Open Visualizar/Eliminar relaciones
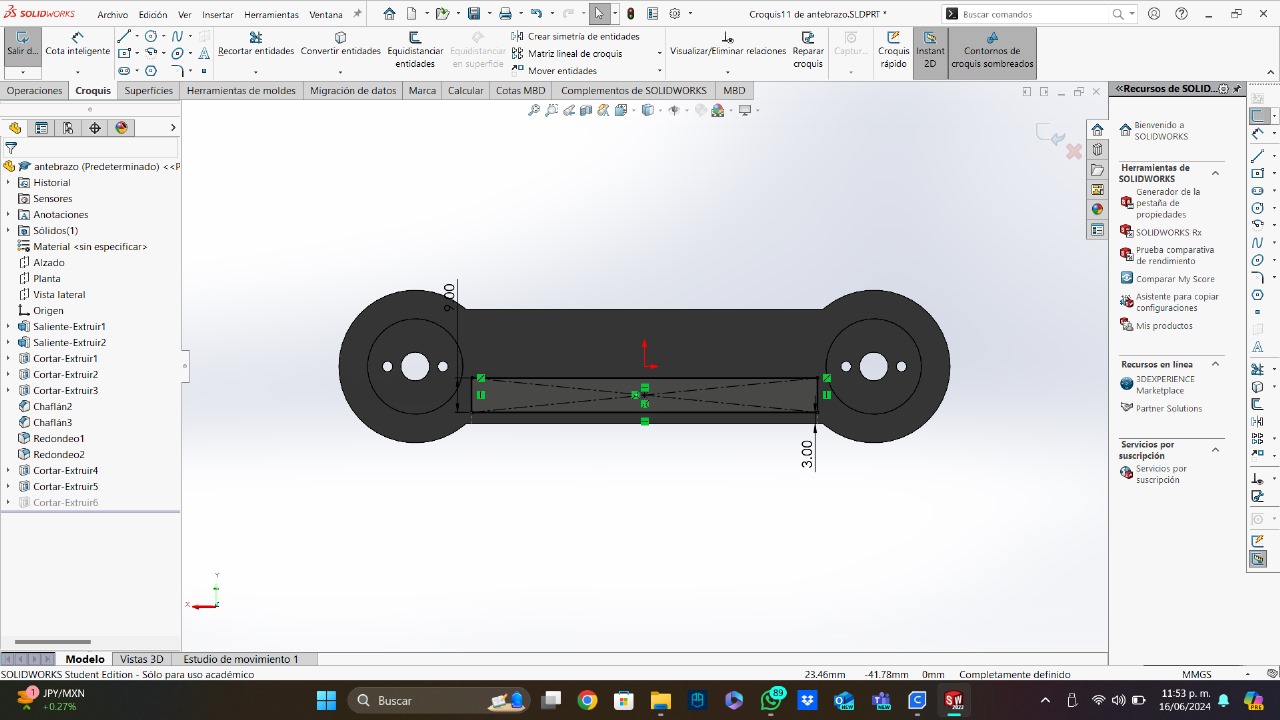1280x720 pixels. coord(728,45)
